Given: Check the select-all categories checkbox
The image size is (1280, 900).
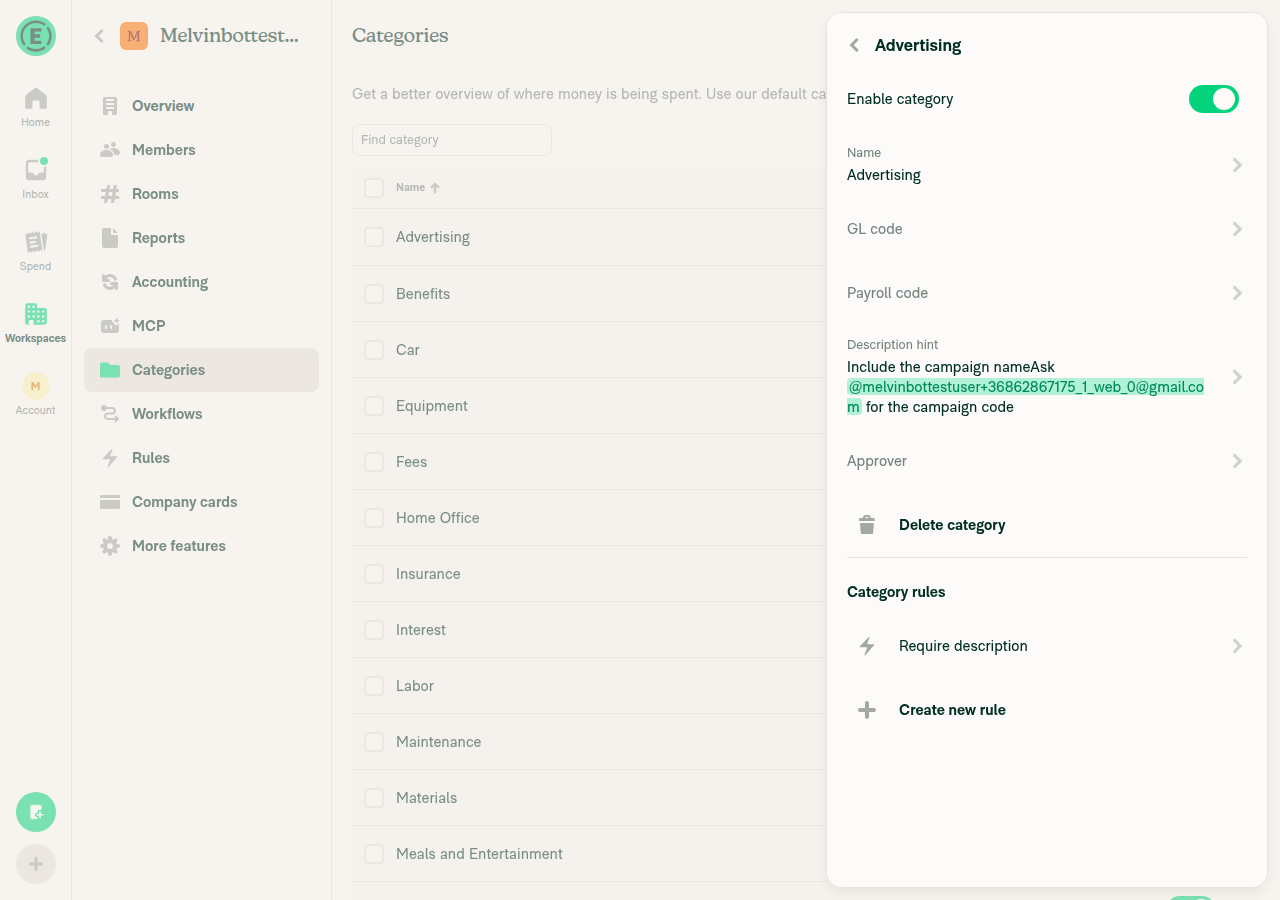Looking at the screenshot, I should pos(374,188).
